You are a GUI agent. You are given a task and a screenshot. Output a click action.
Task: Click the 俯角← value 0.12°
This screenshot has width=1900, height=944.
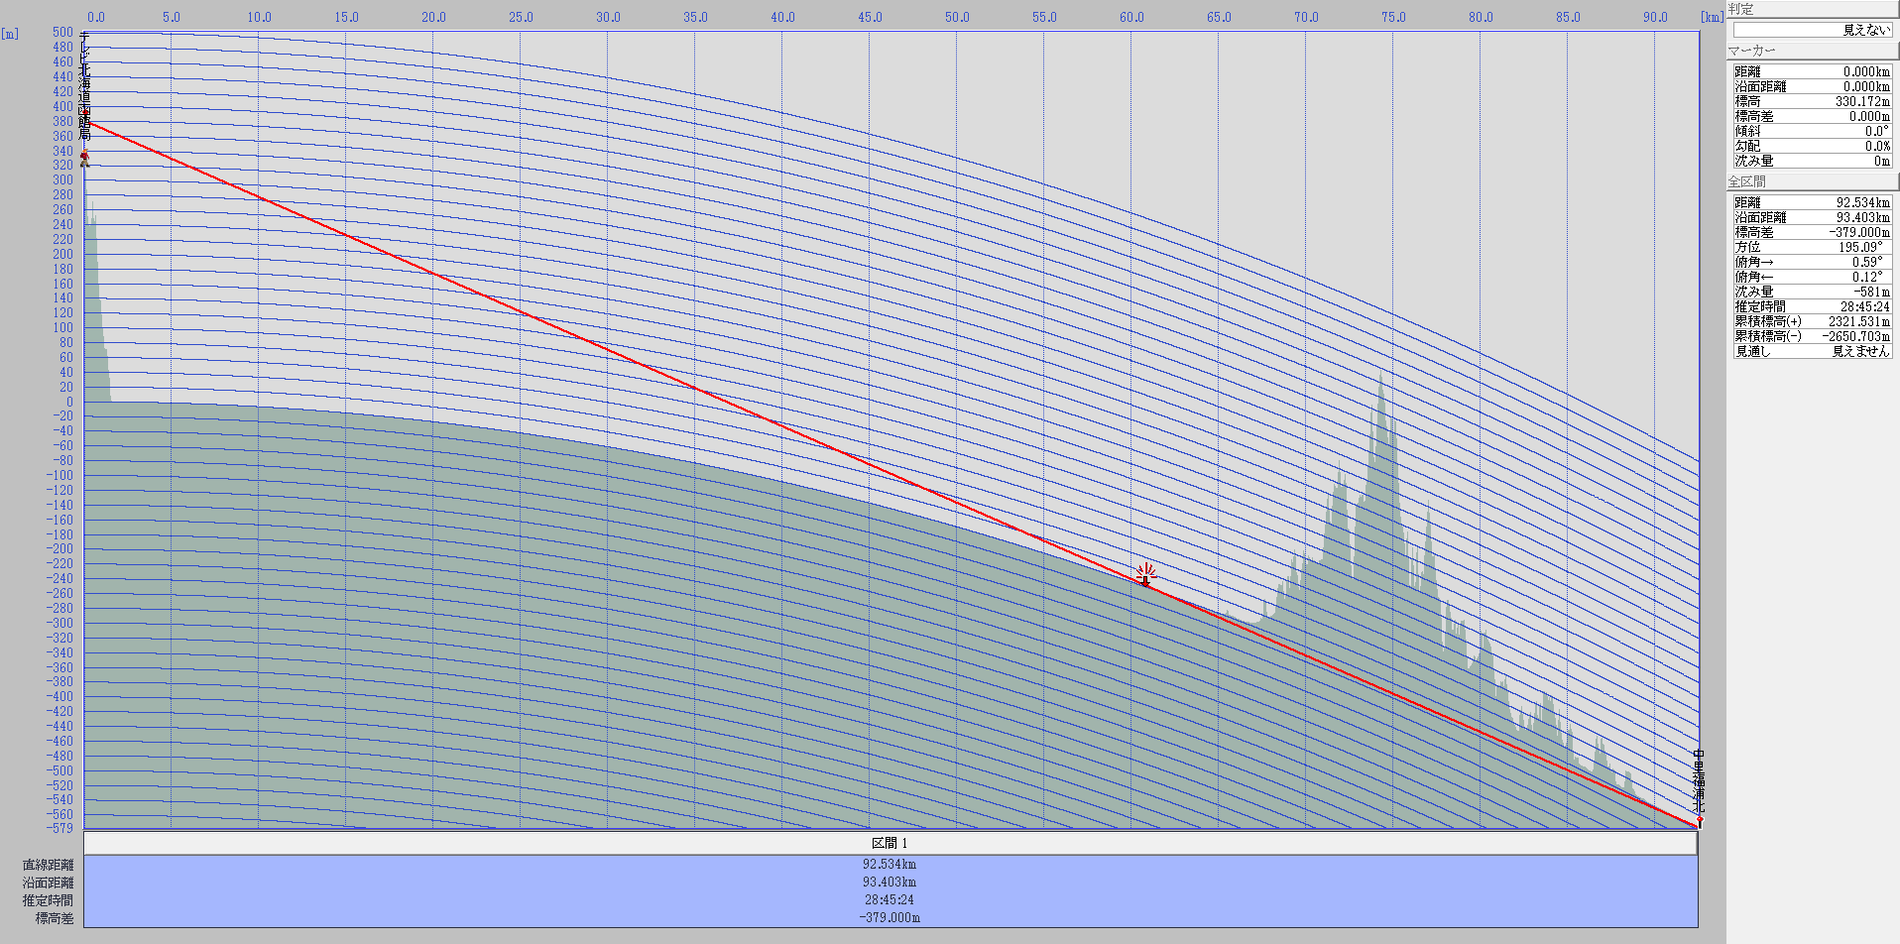point(1867,277)
